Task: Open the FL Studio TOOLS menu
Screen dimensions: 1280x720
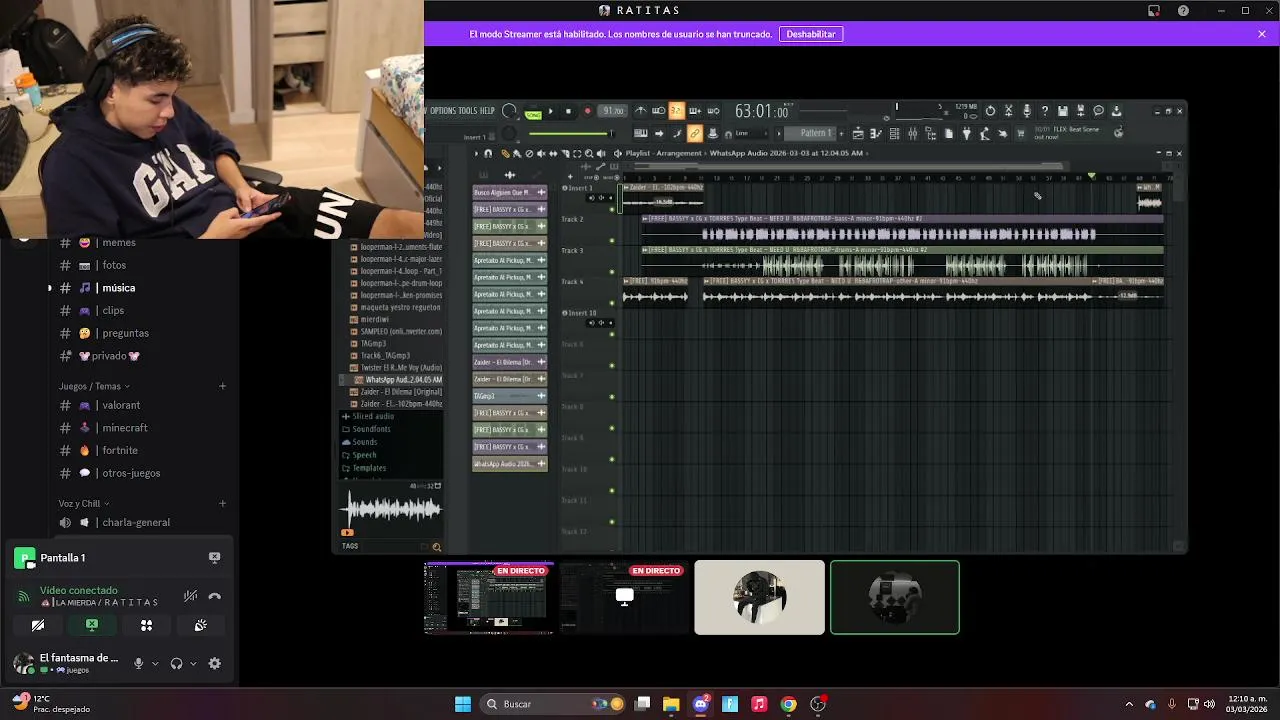Action: tap(468, 111)
